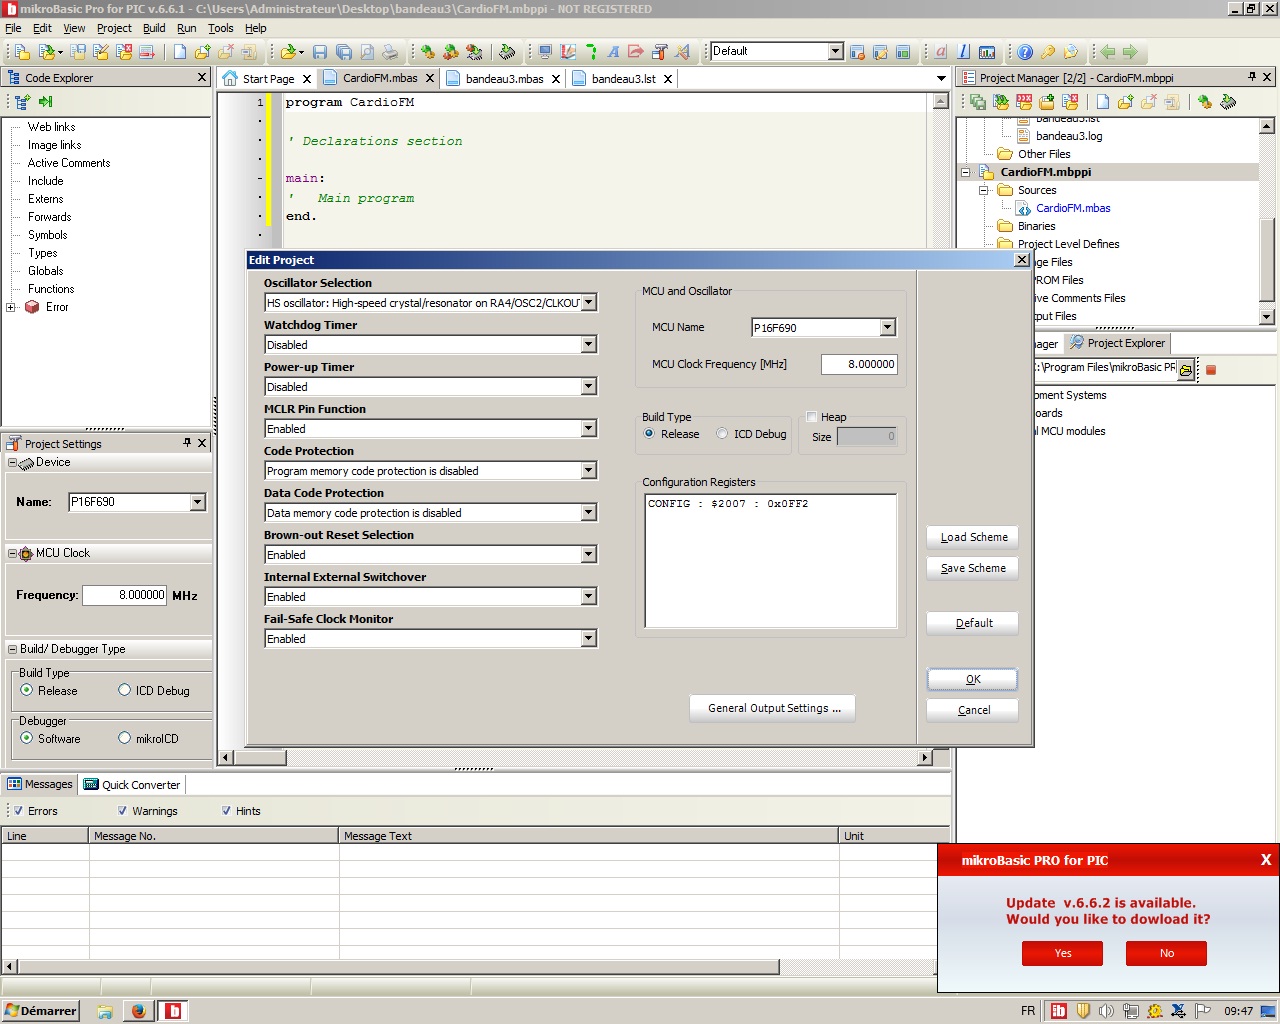Switch to the bandeau3.mbas tab
This screenshot has width=1280, height=1024.
point(504,78)
